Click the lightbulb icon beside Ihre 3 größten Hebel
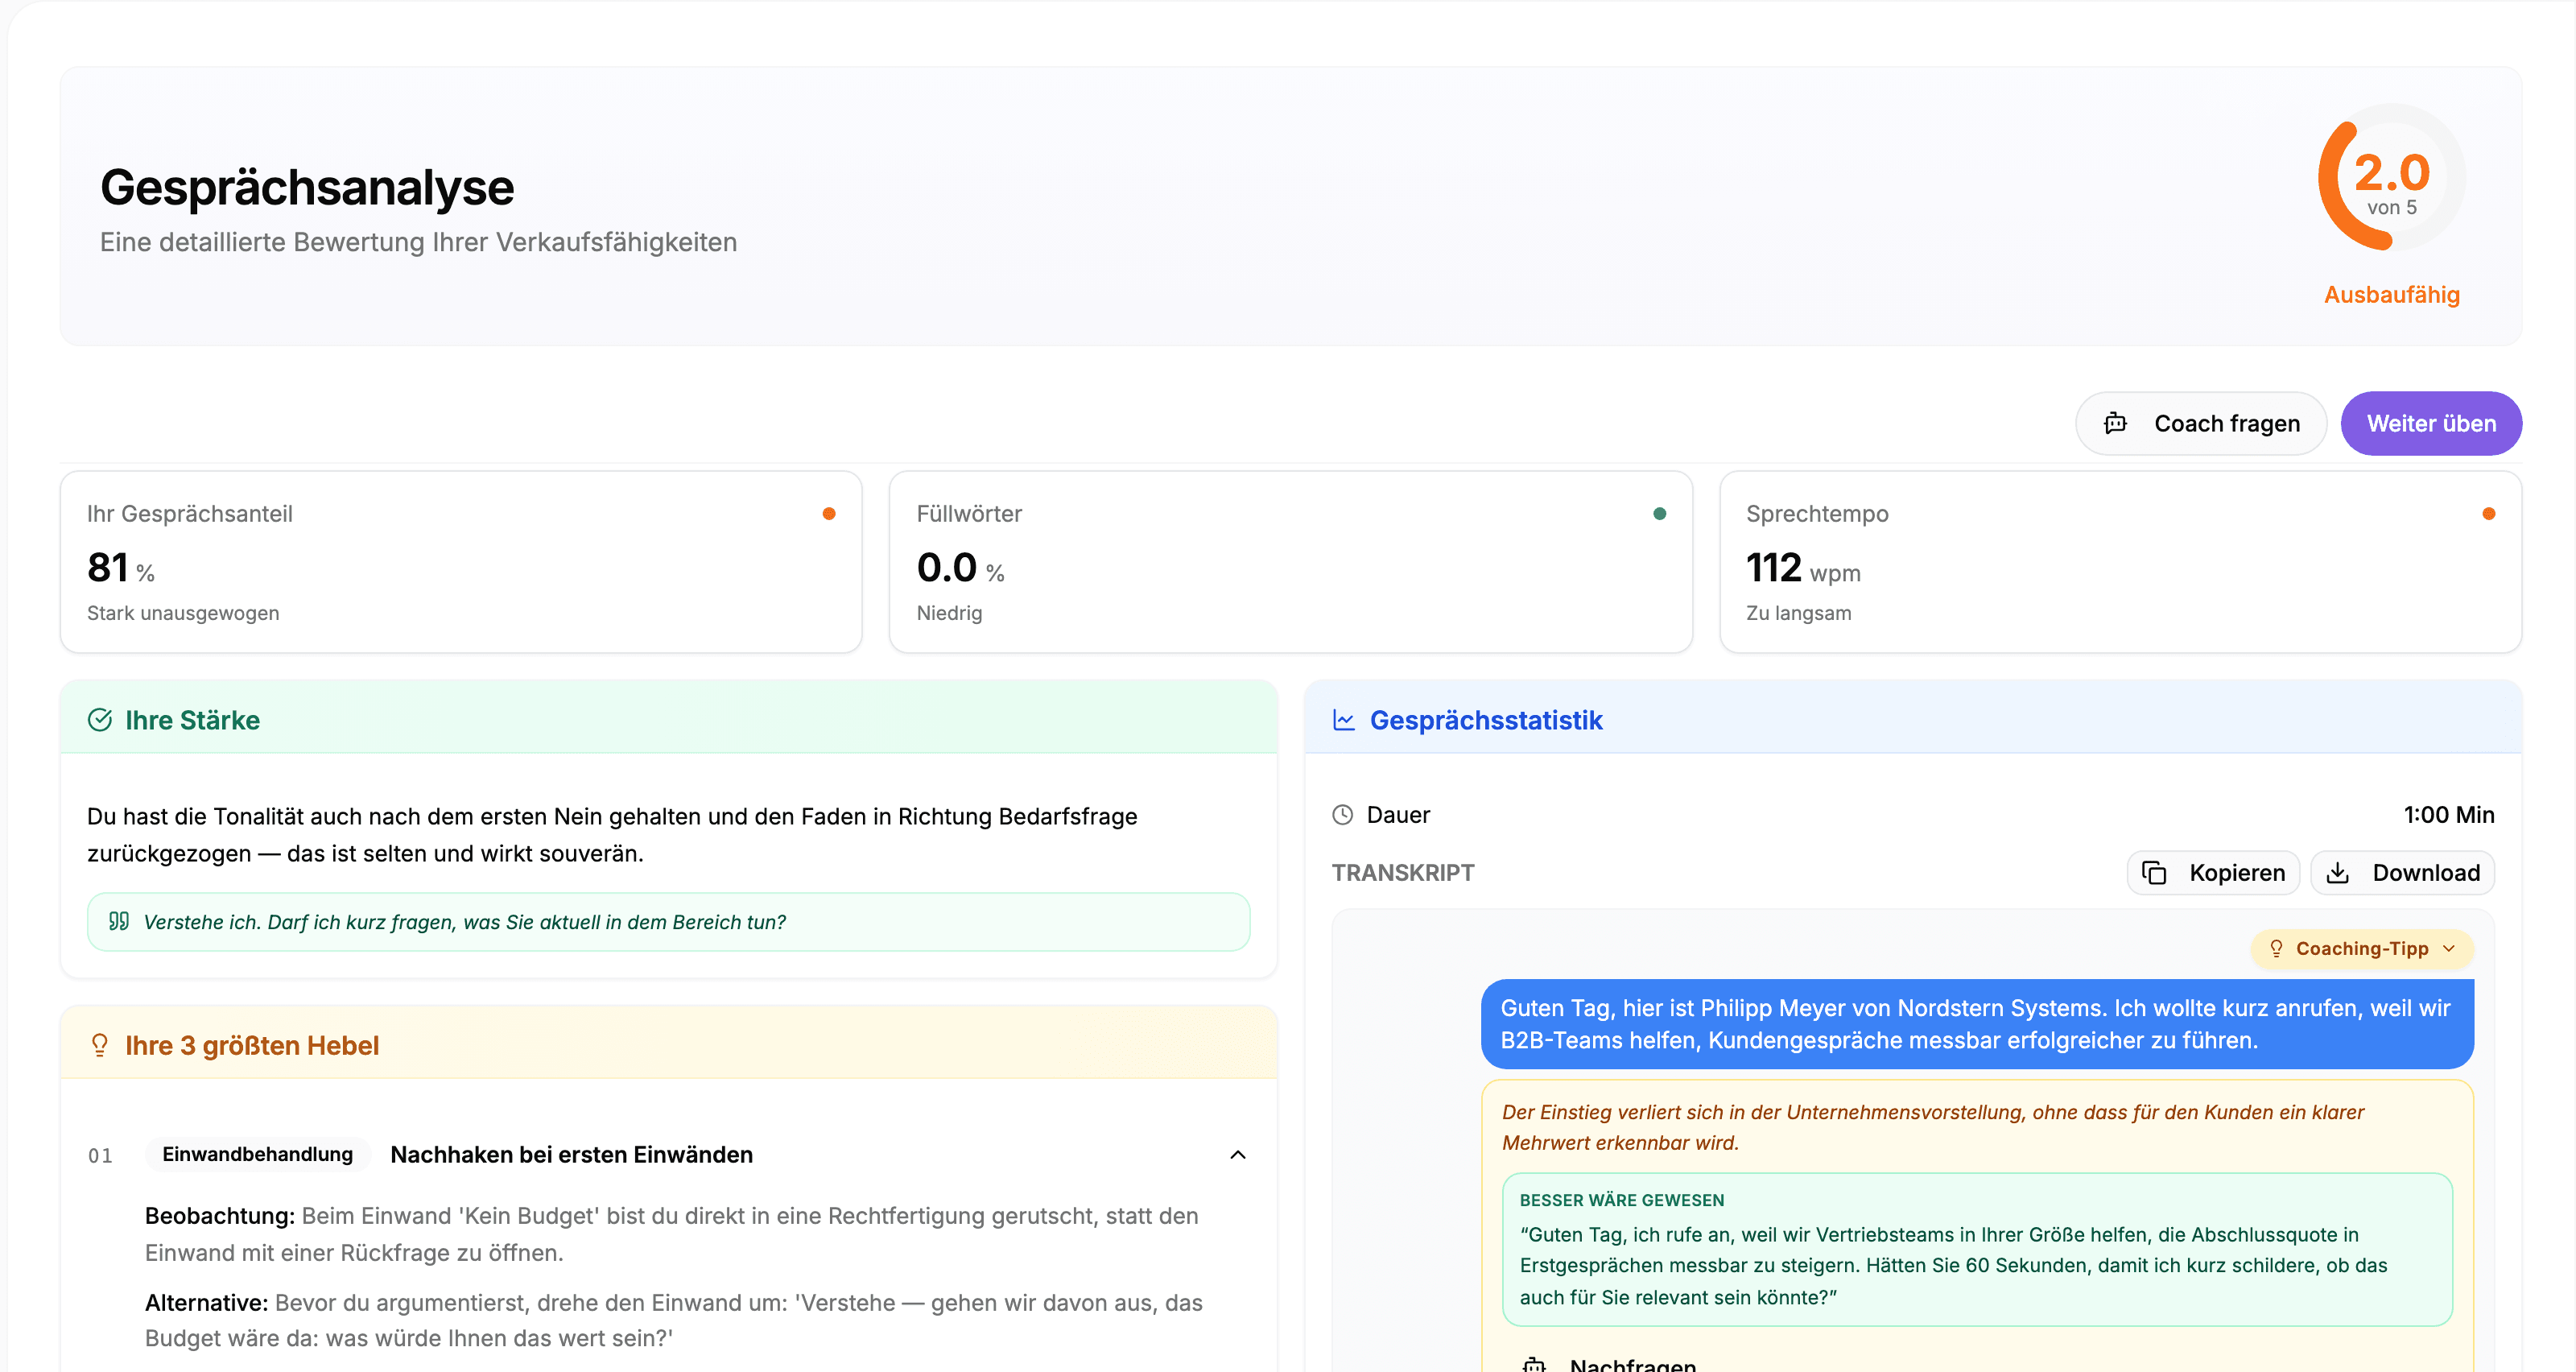 pyautogui.click(x=99, y=1045)
